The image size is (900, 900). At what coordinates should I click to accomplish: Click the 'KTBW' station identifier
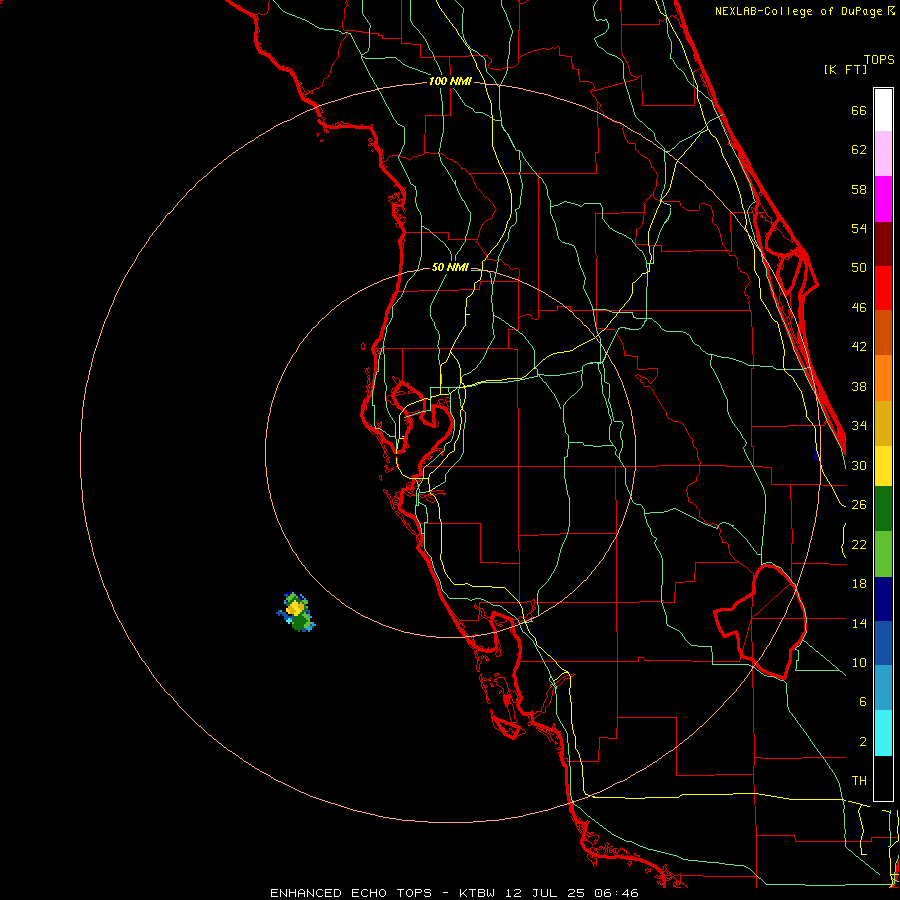tap(476, 893)
